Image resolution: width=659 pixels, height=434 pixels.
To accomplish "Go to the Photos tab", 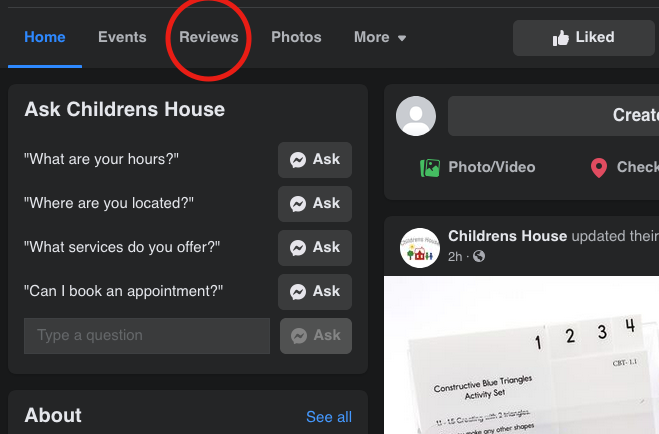I will coord(296,38).
